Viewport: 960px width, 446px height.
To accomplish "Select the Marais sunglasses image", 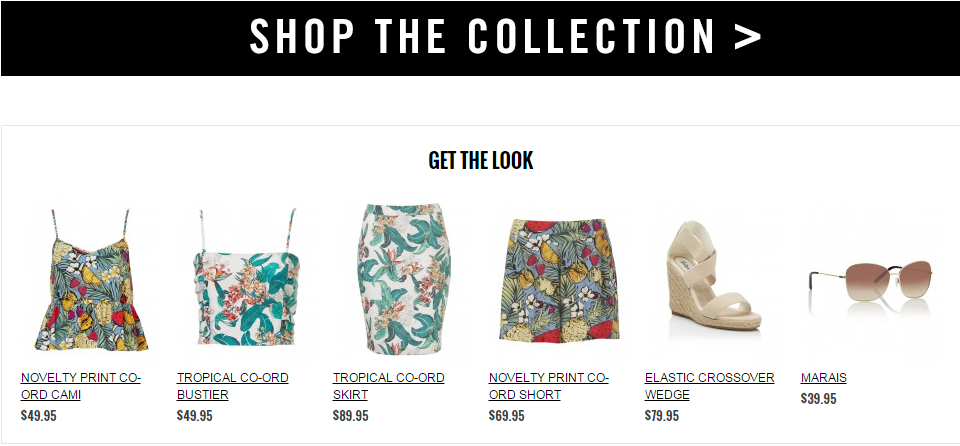I will 871,280.
